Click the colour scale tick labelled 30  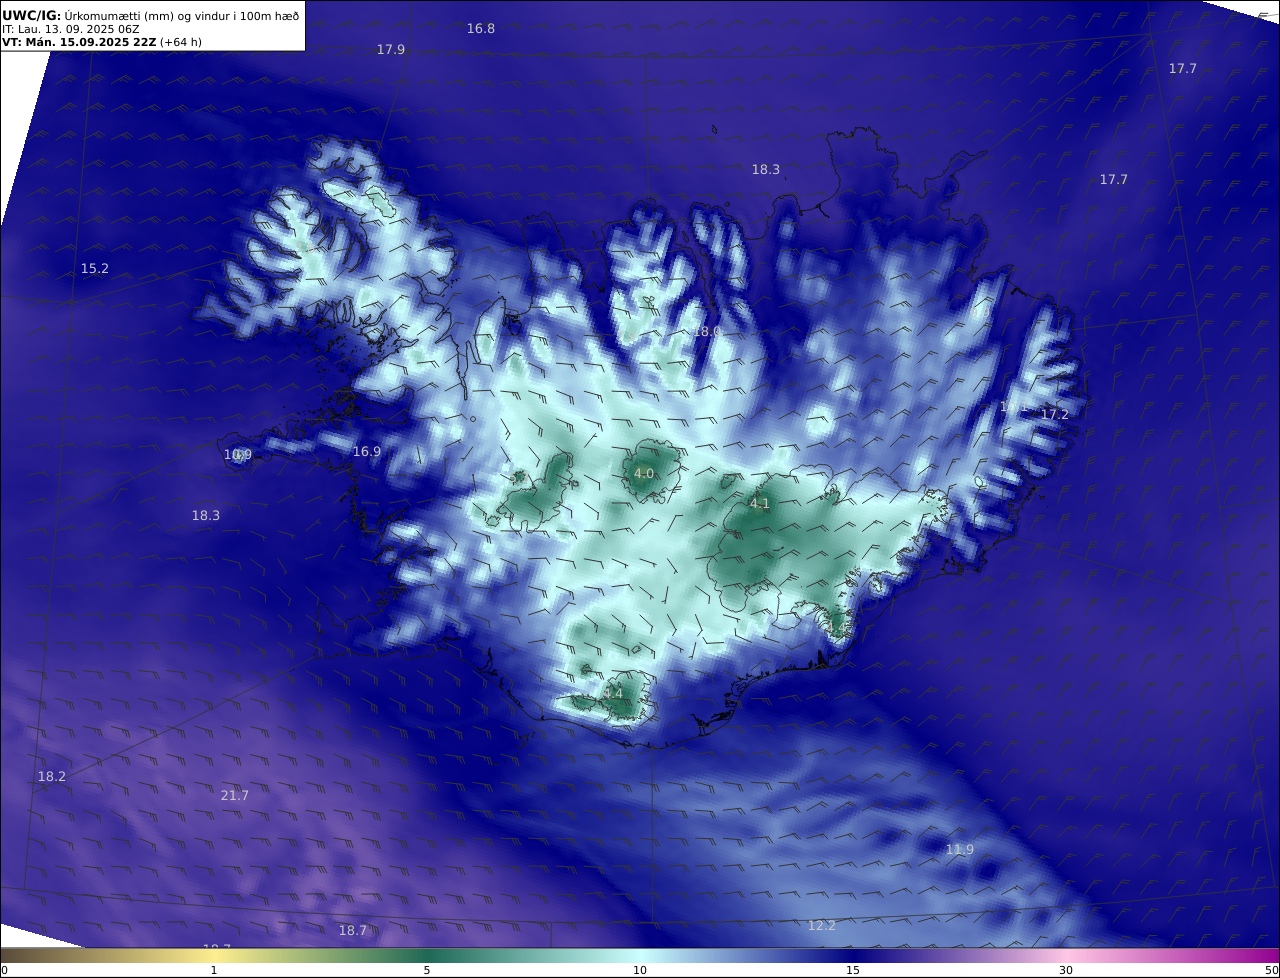pyautogui.click(x=1066, y=970)
